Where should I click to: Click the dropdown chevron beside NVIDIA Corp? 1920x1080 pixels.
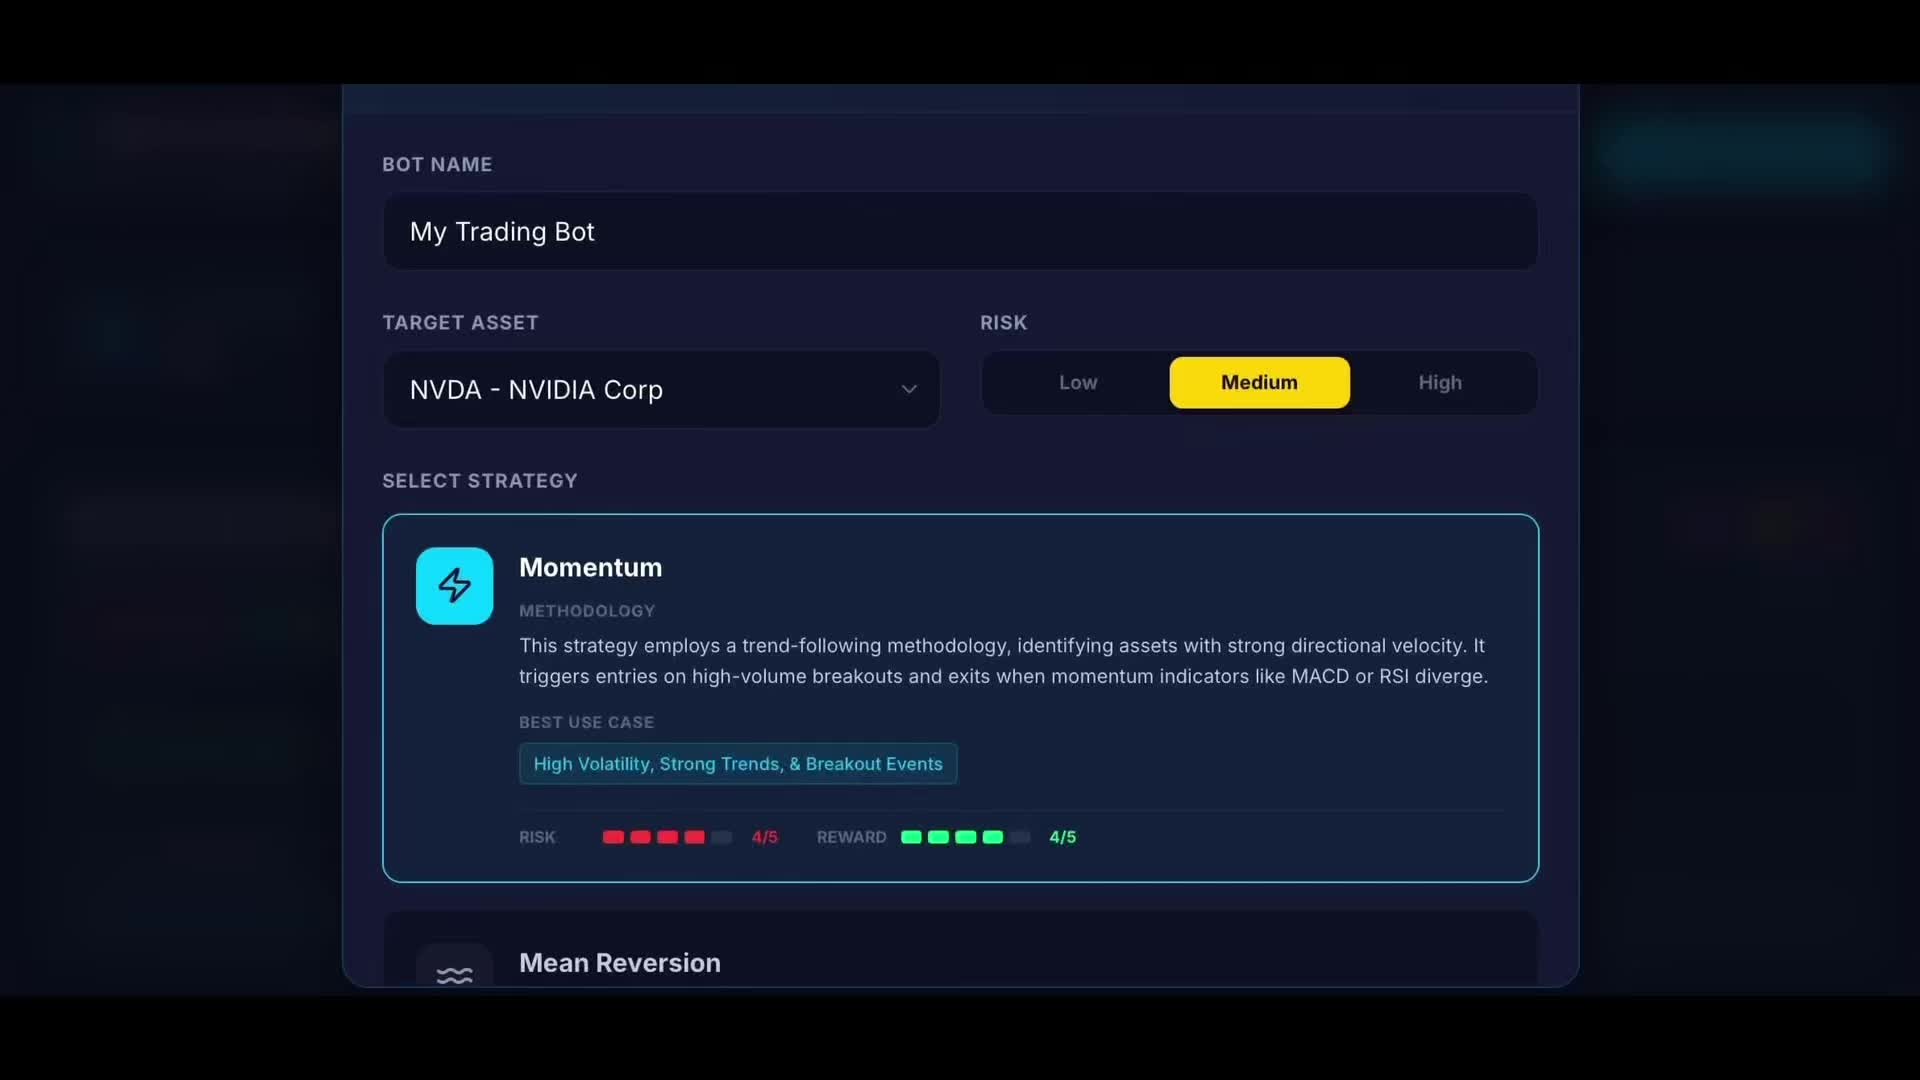pos(909,389)
